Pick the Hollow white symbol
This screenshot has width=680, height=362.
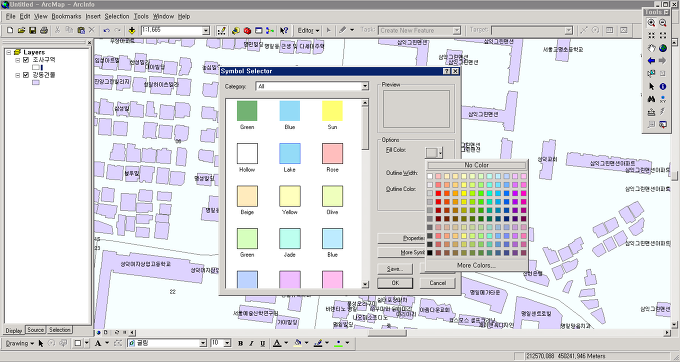pos(247,153)
